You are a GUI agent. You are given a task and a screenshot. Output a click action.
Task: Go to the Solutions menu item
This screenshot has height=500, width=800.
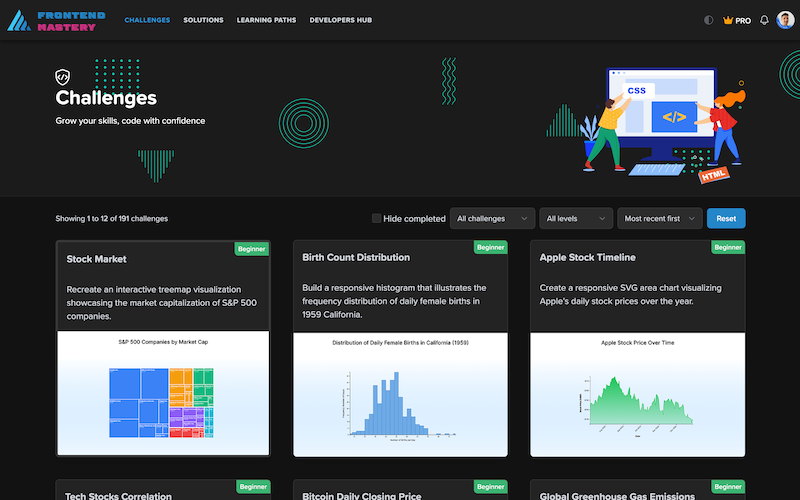(x=203, y=20)
